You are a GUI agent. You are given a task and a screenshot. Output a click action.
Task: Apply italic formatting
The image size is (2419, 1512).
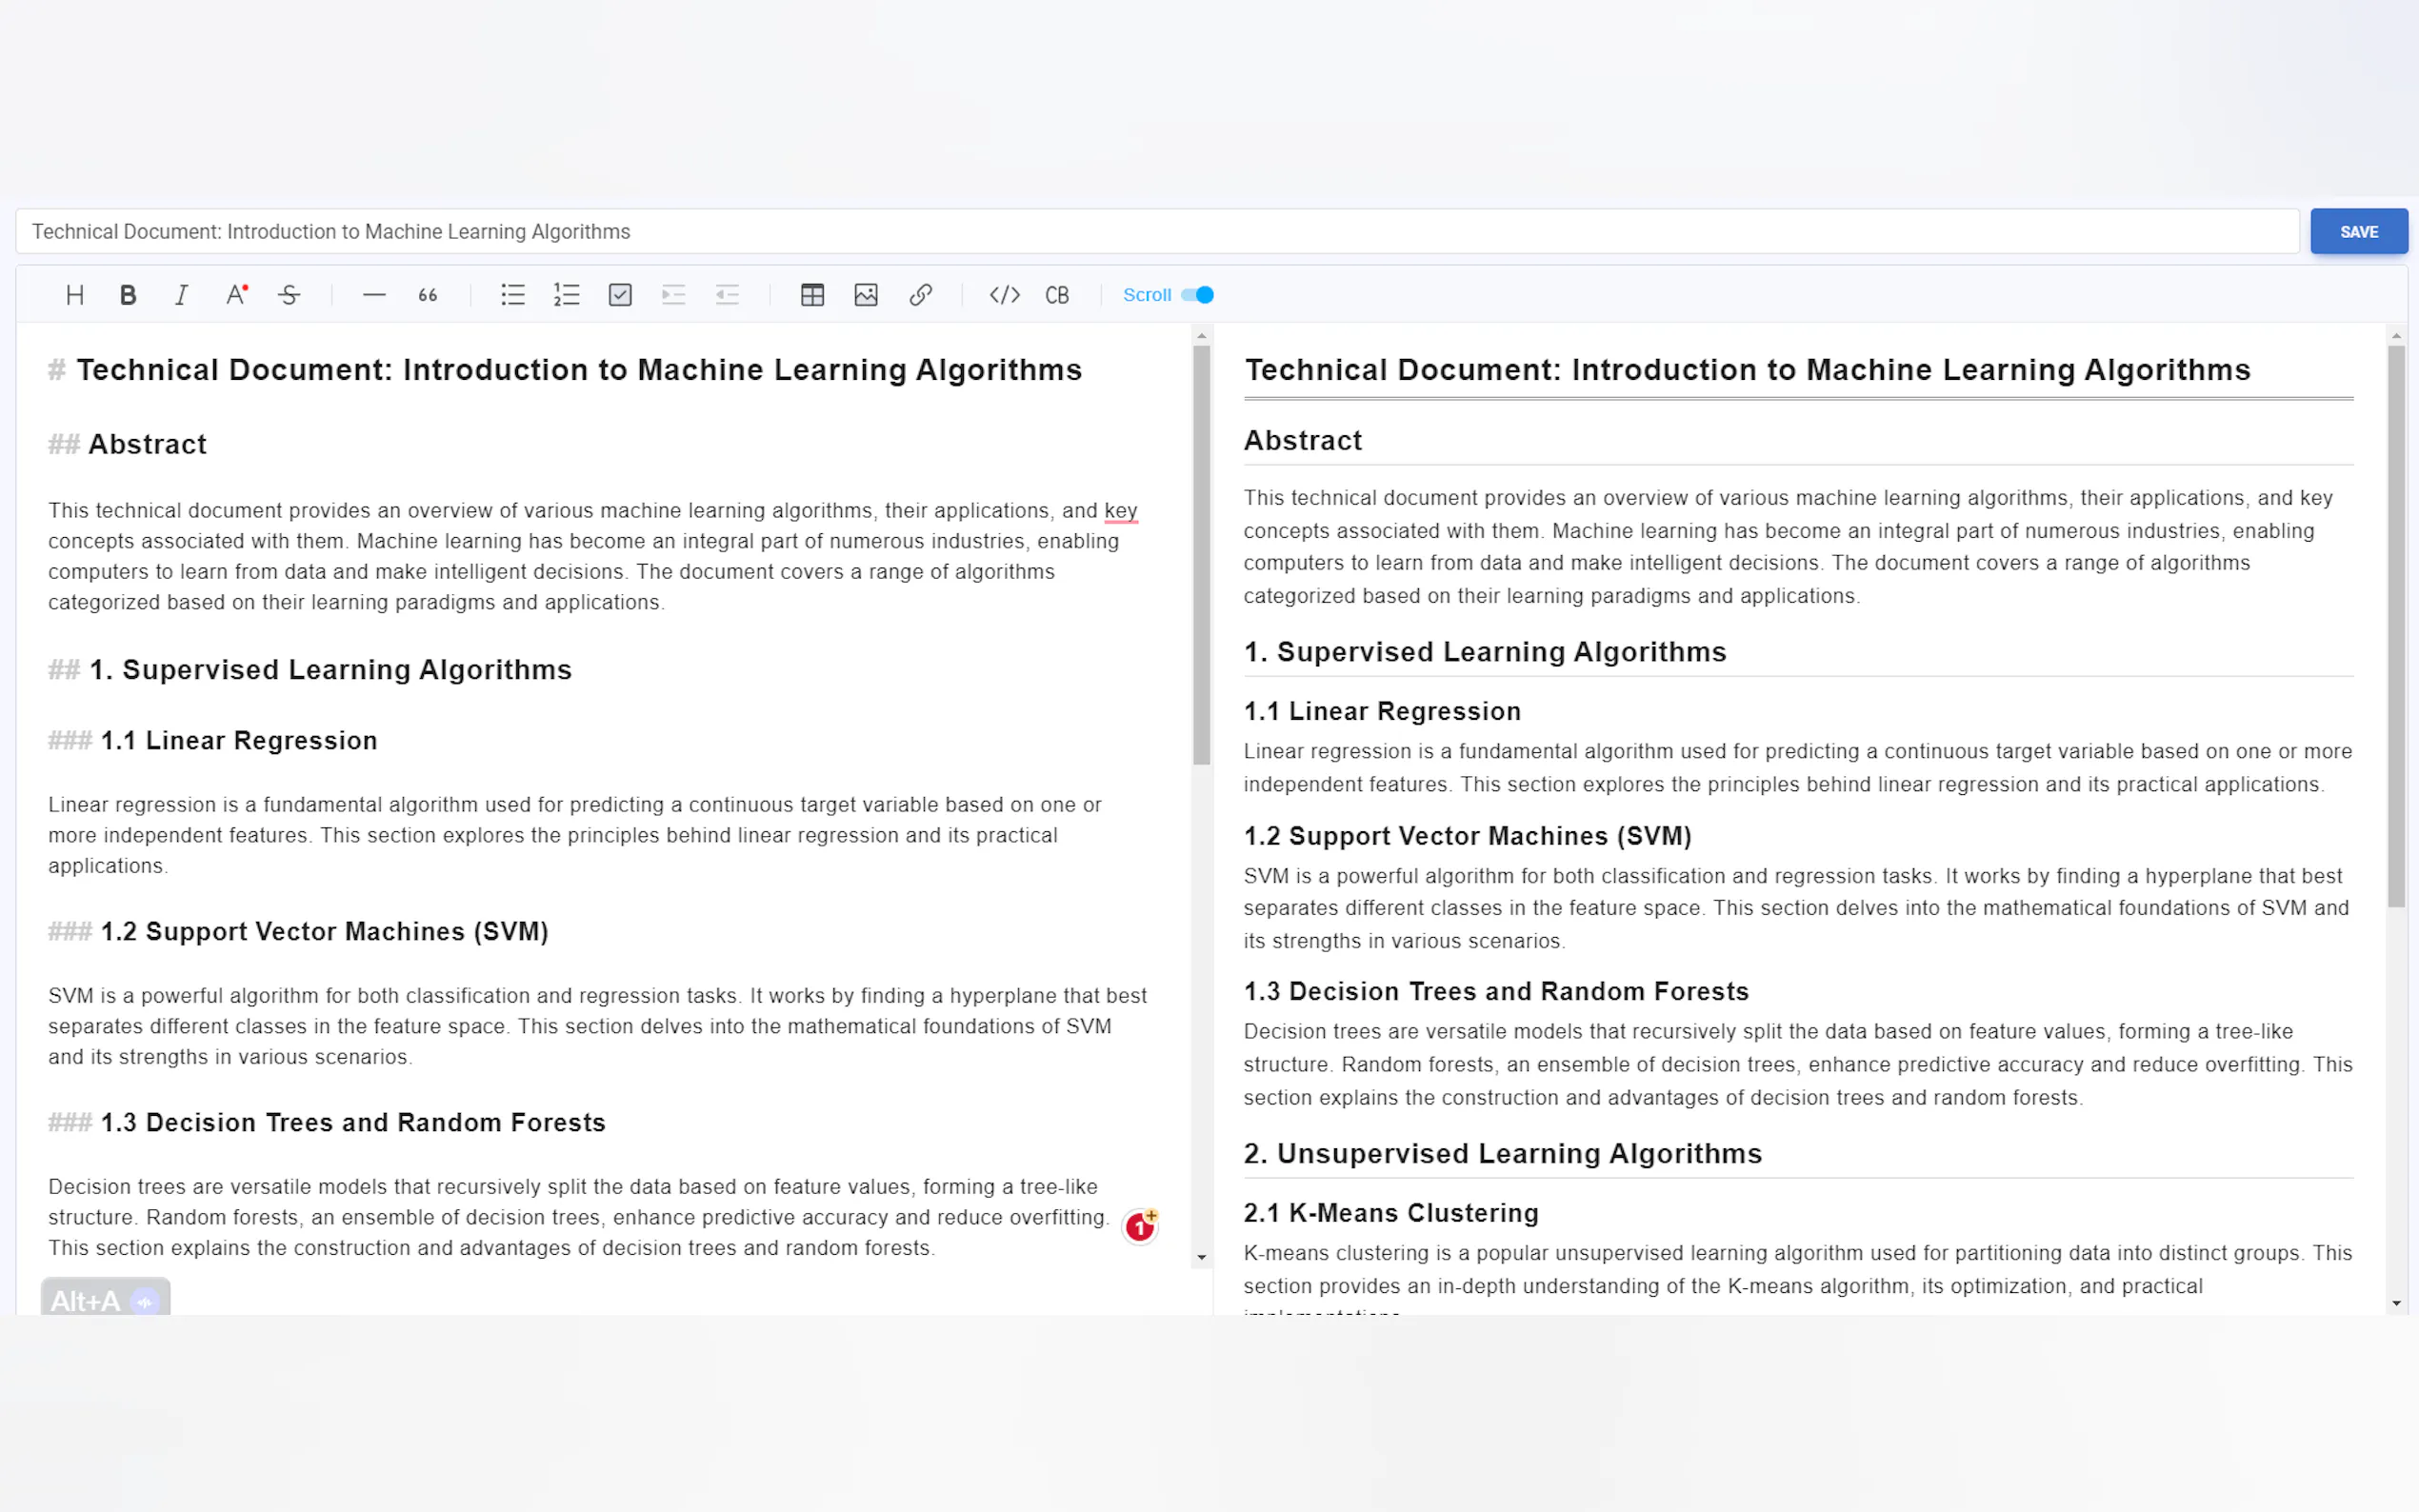point(181,295)
